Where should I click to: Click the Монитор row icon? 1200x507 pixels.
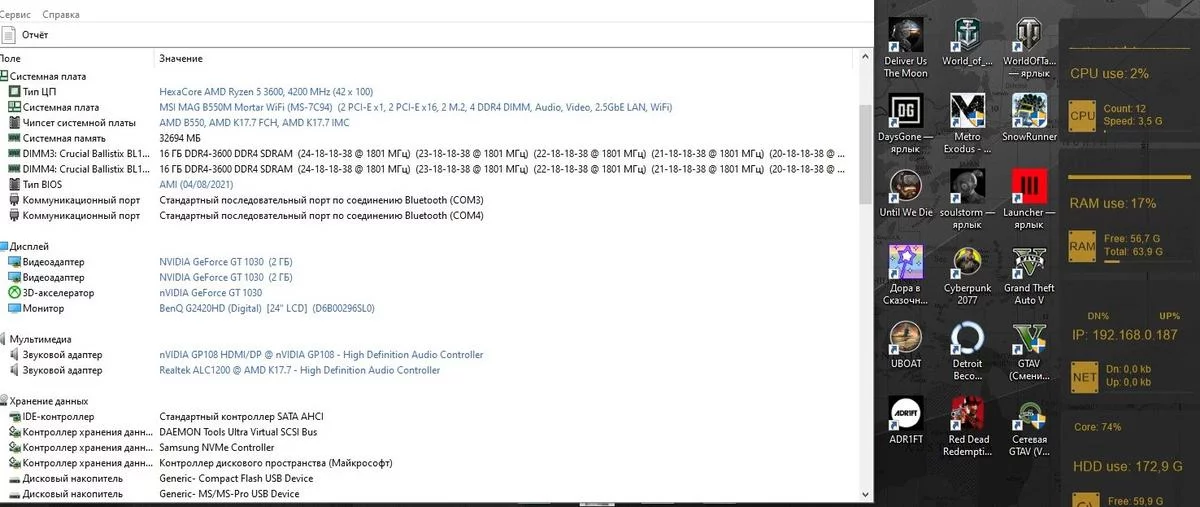[14, 308]
